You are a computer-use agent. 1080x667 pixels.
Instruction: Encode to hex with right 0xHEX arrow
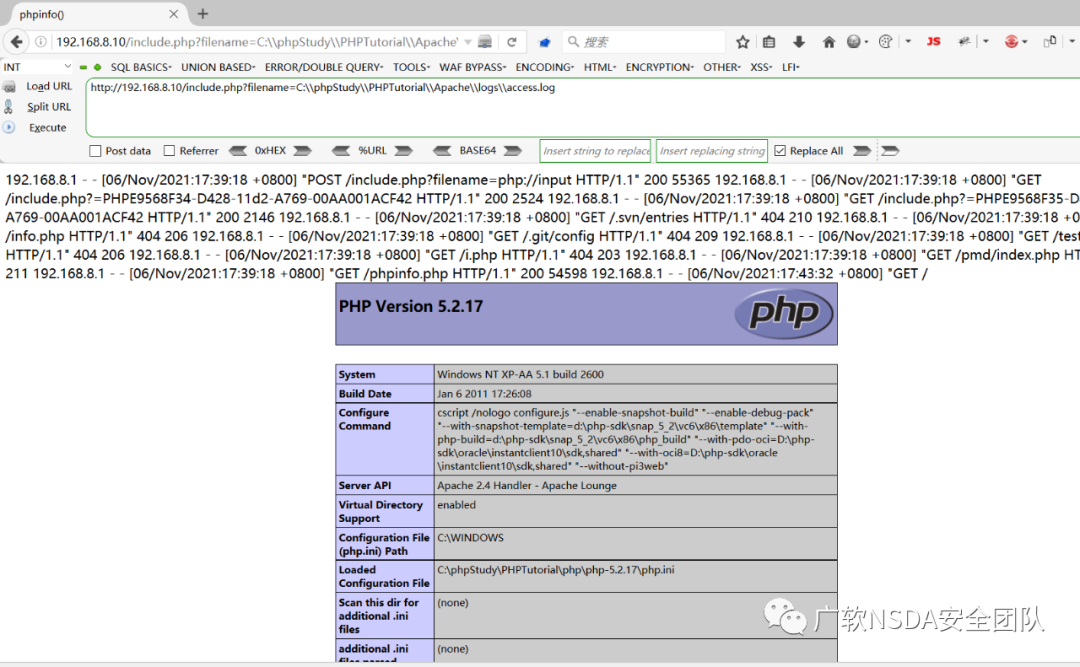click(302, 151)
